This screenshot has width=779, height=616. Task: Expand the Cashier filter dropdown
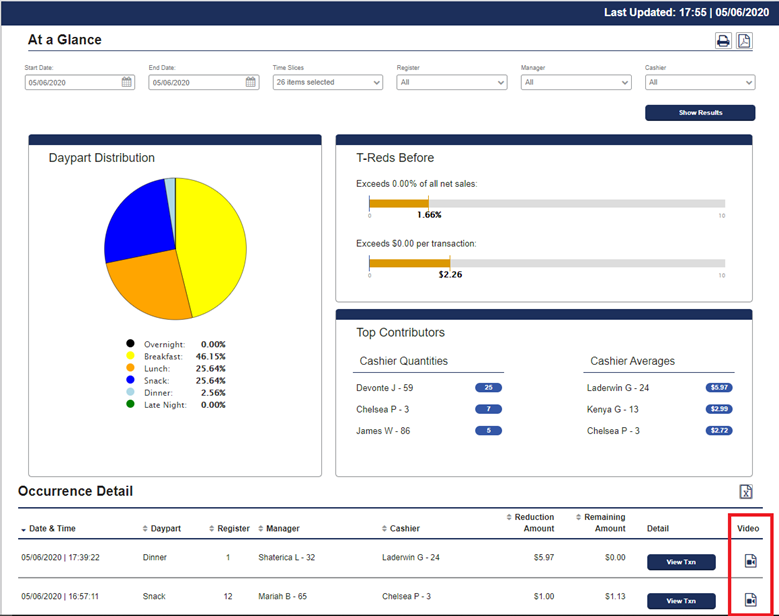[x=699, y=82]
